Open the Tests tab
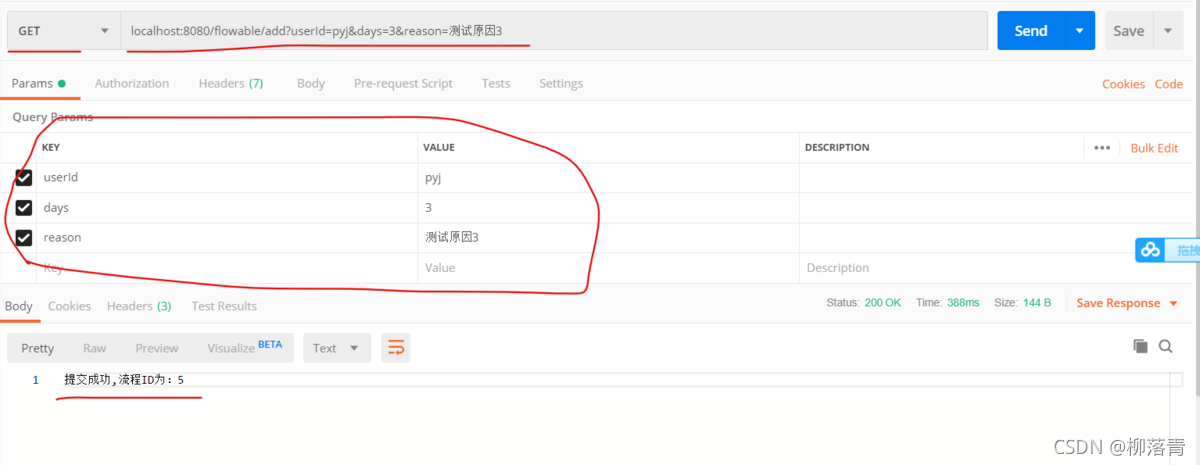1200x465 pixels. [x=495, y=83]
